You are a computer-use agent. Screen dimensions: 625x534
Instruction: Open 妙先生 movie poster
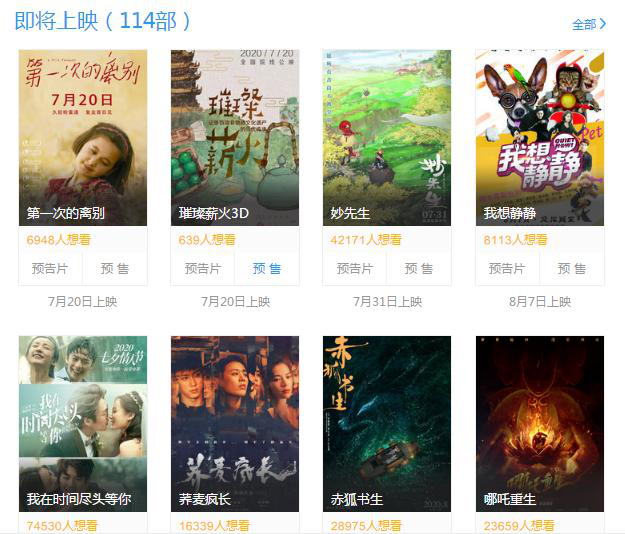(x=387, y=137)
